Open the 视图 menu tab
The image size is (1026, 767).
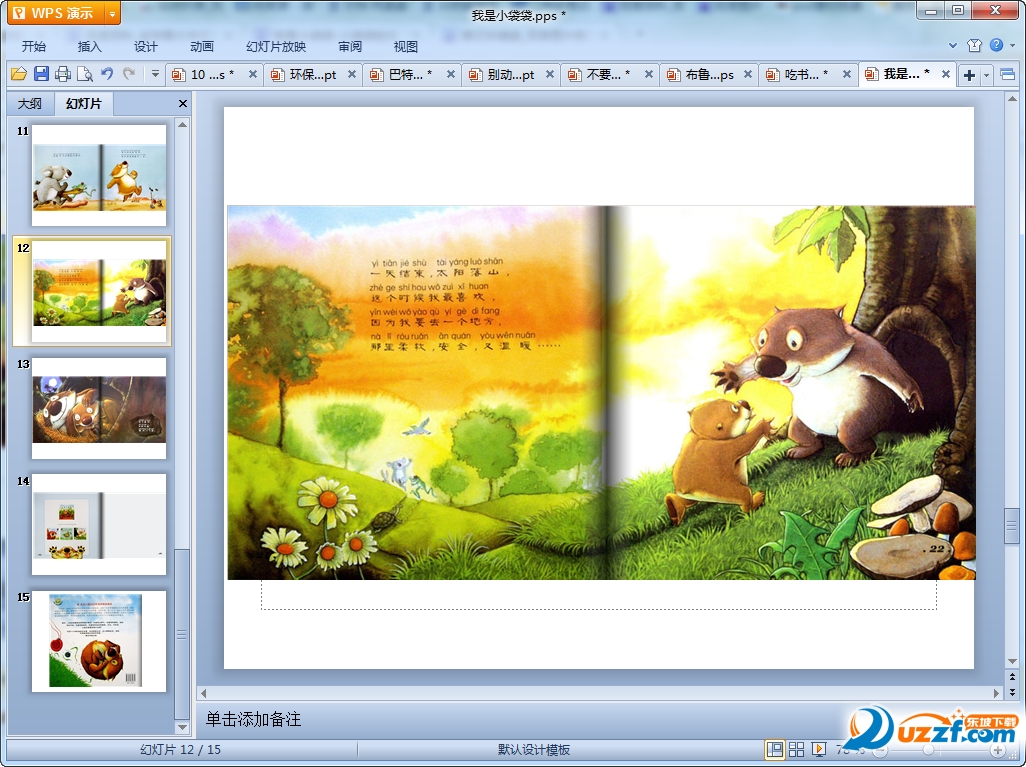pos(406,46)
